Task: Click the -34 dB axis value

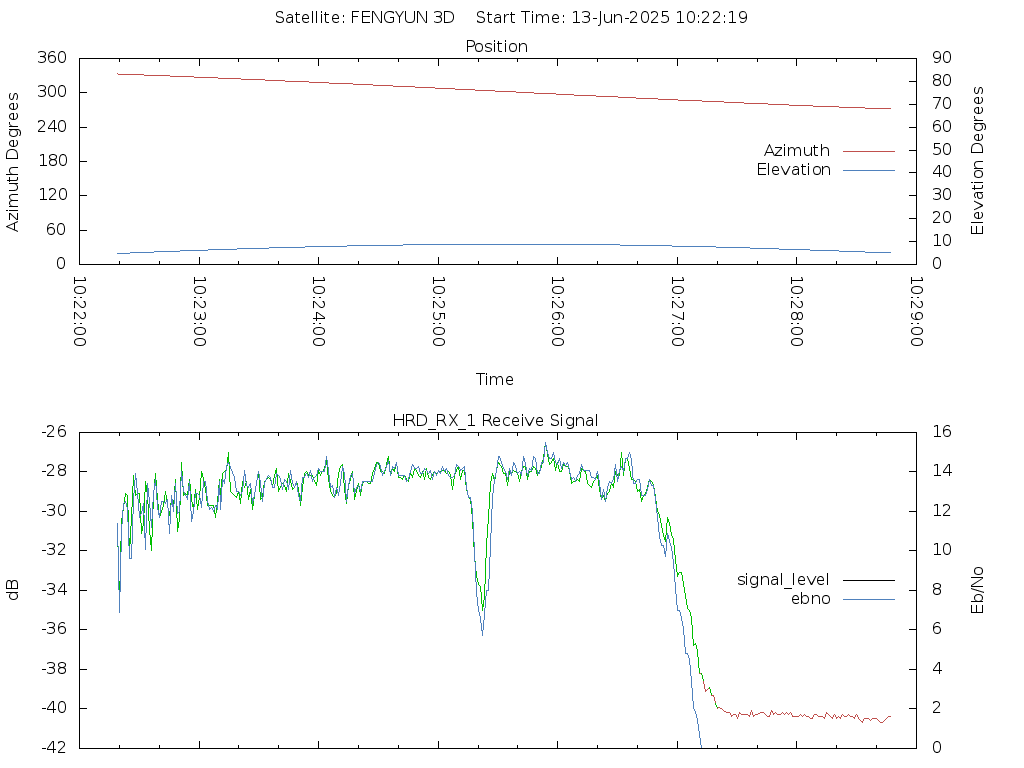Action: pyautogui.click(x=54, y=590)
